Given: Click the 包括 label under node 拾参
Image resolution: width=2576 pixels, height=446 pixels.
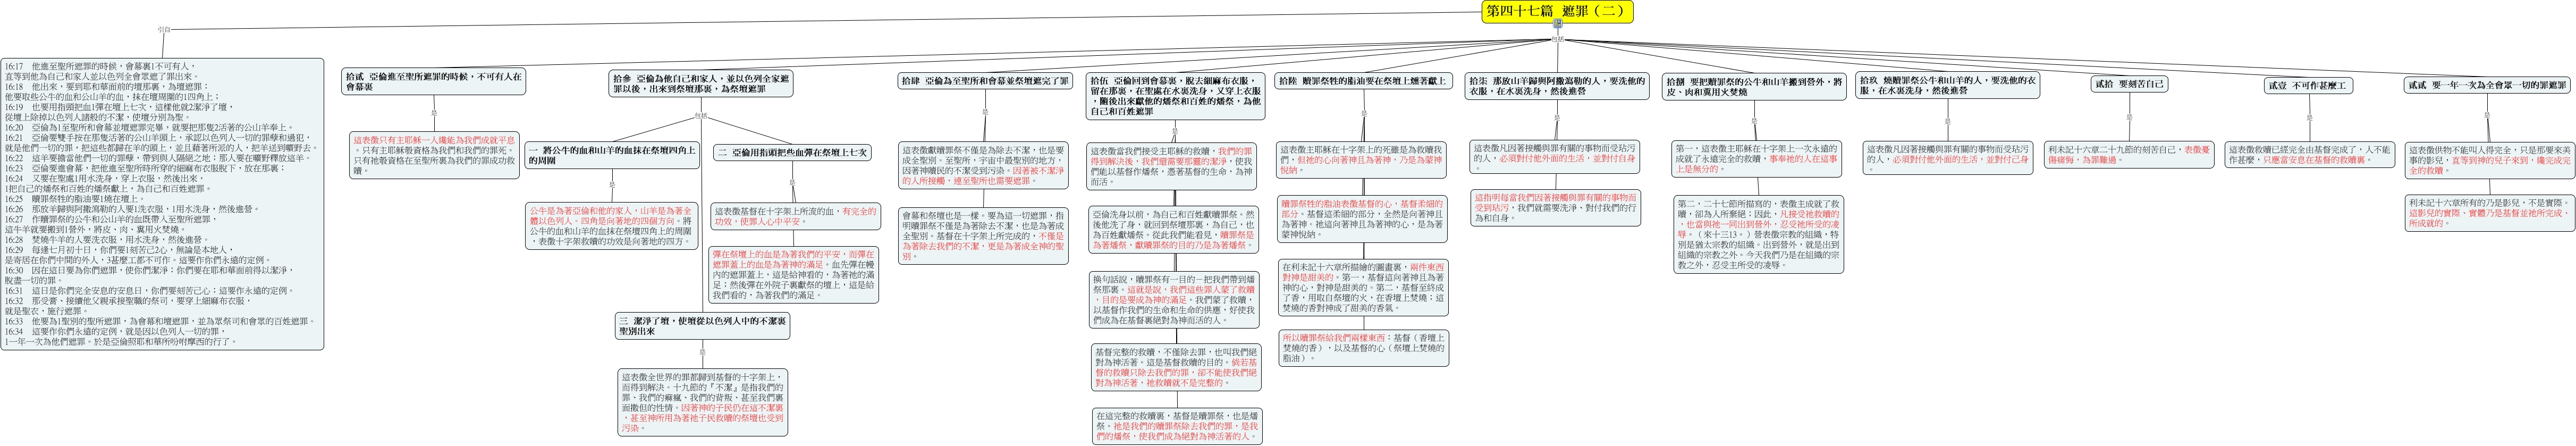Looking at the screenshot, I should point(701,115).
